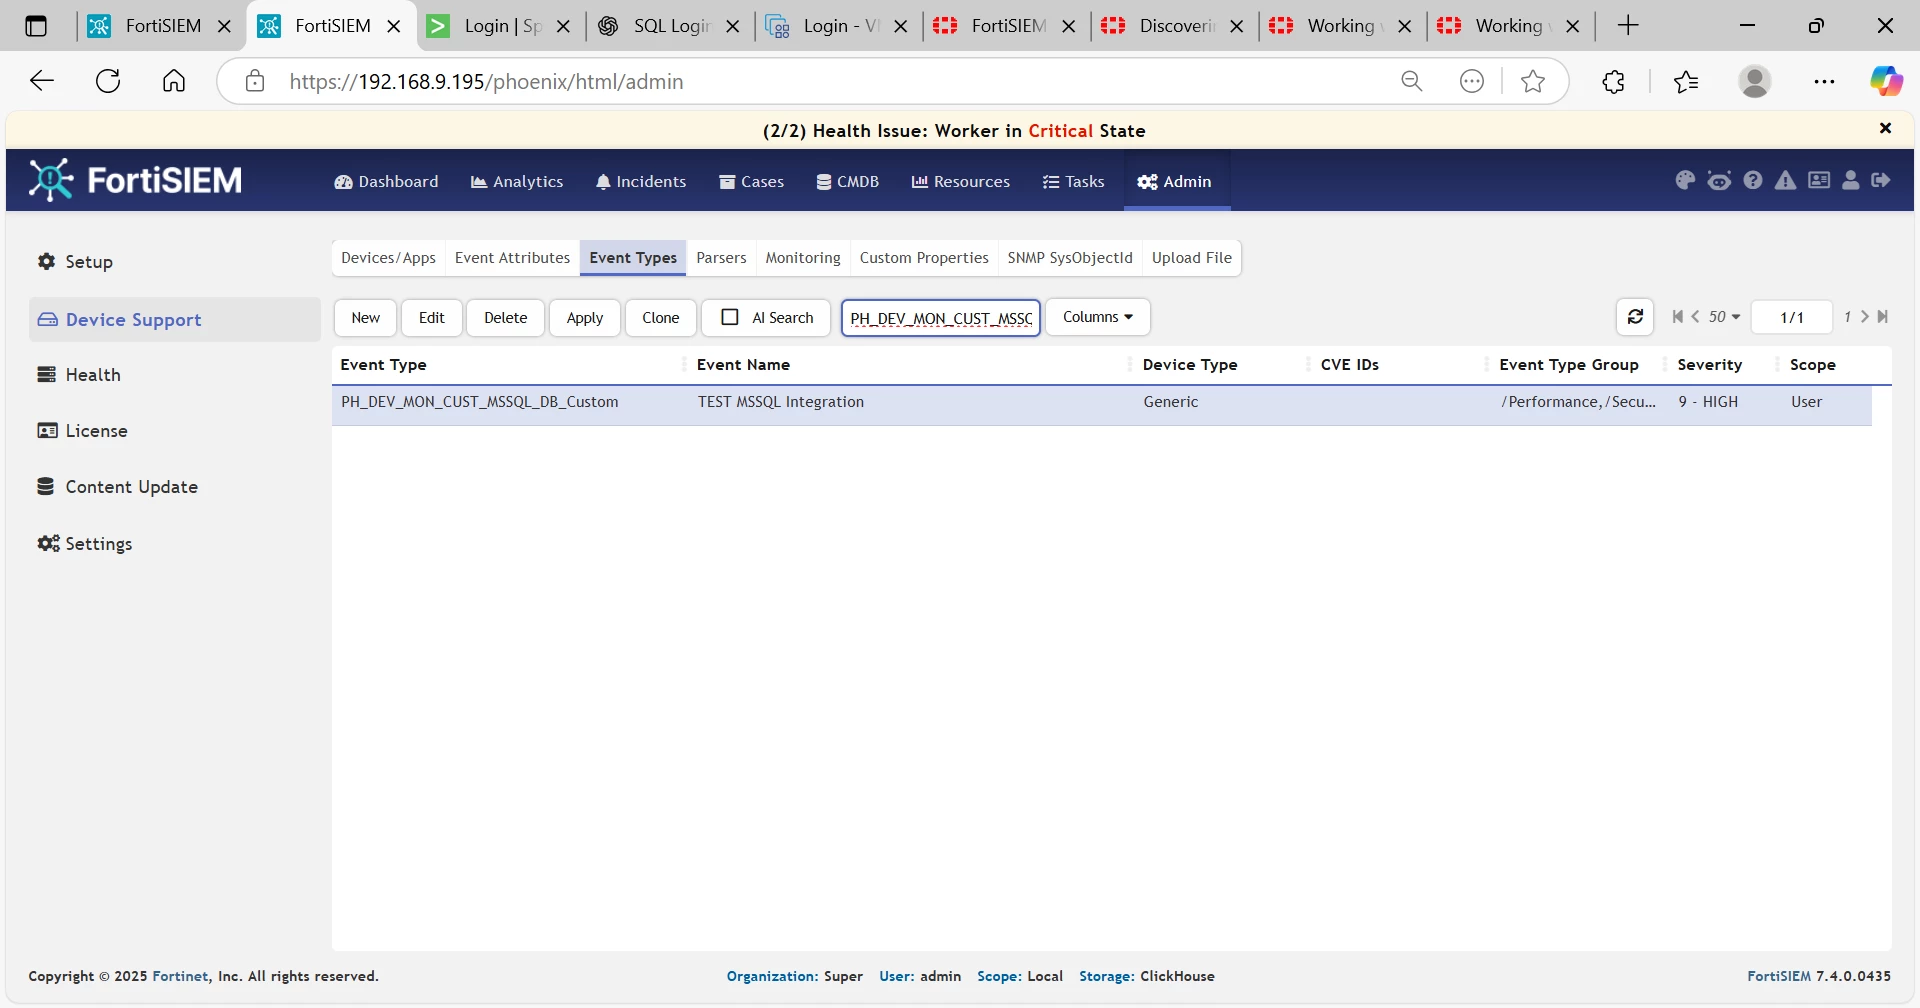Open the Dashboard menu
This screenshot has width=1920, height=1008.
(386, 181)
